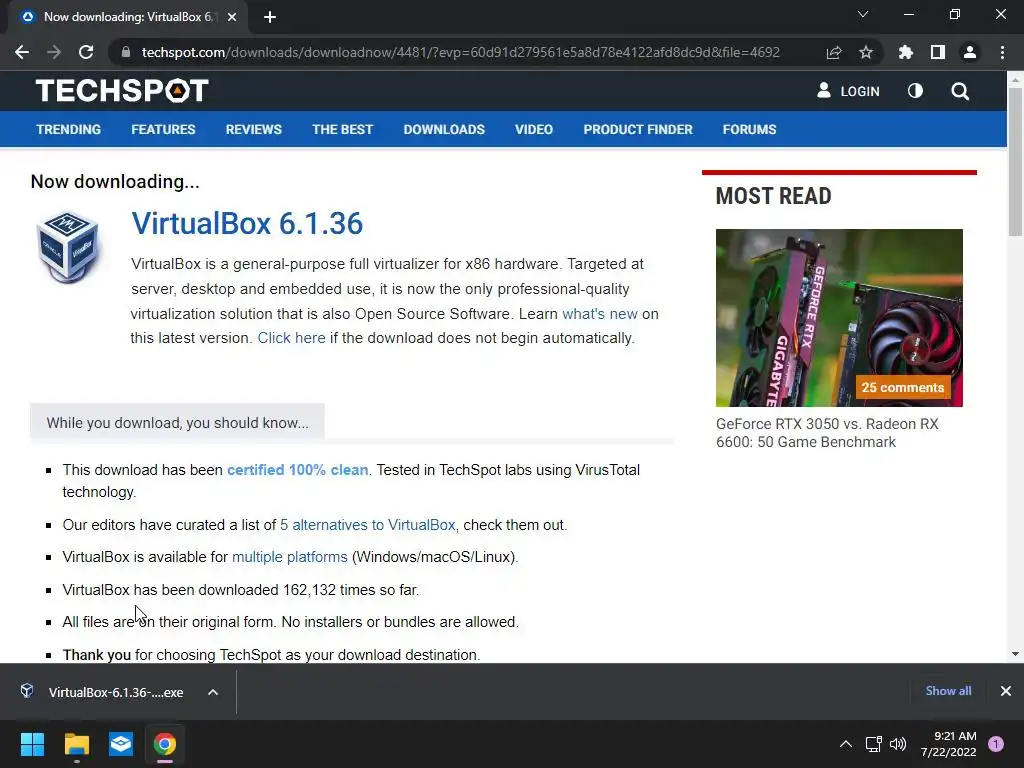Show hidden system tray icons
This screenshot has width=1024, height=768.
[x=846, y=744]
